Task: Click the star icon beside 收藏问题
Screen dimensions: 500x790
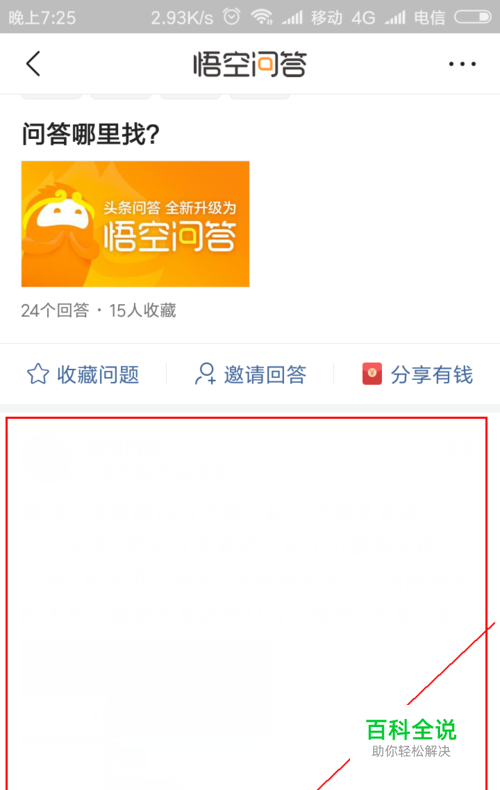Action: coord(38,374)
